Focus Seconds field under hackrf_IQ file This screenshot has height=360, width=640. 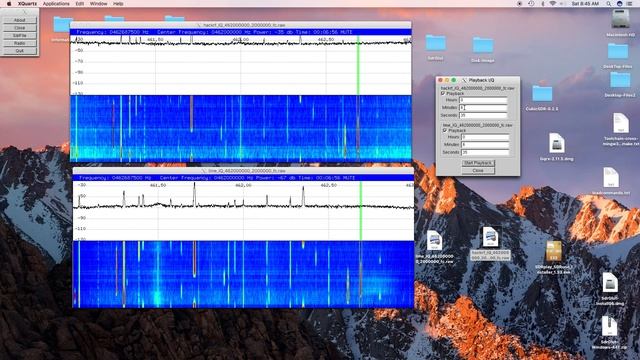pyautogui.click(x=483, y=116)
